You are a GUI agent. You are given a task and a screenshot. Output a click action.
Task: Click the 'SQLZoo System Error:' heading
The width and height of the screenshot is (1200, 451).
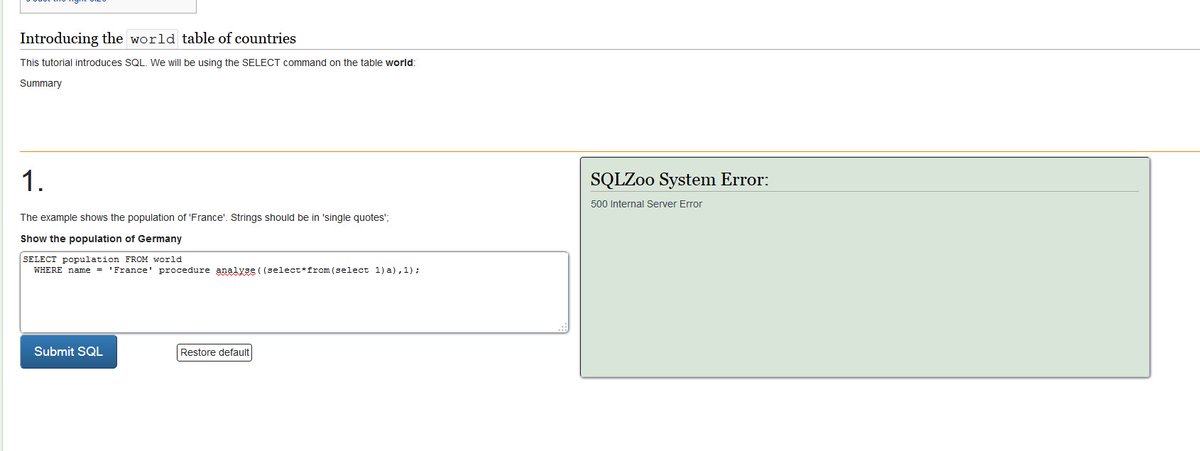679,180
